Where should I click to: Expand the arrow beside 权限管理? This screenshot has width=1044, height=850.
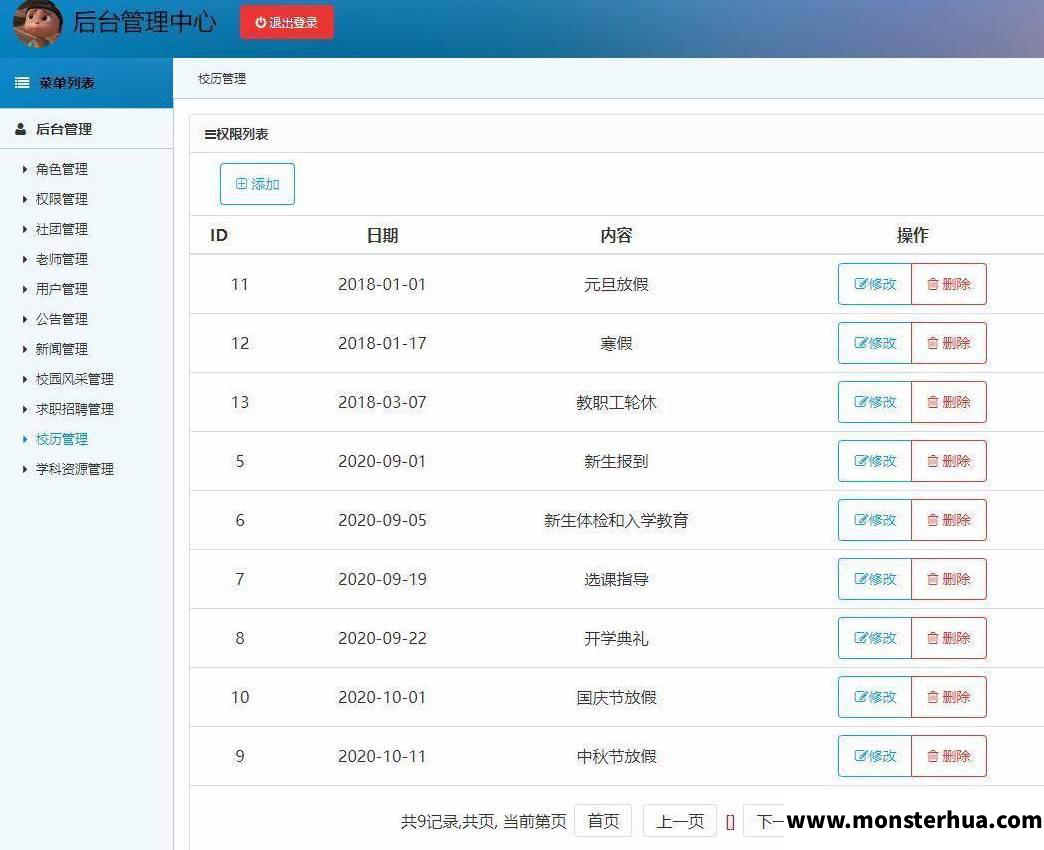[x=25, y=199]
